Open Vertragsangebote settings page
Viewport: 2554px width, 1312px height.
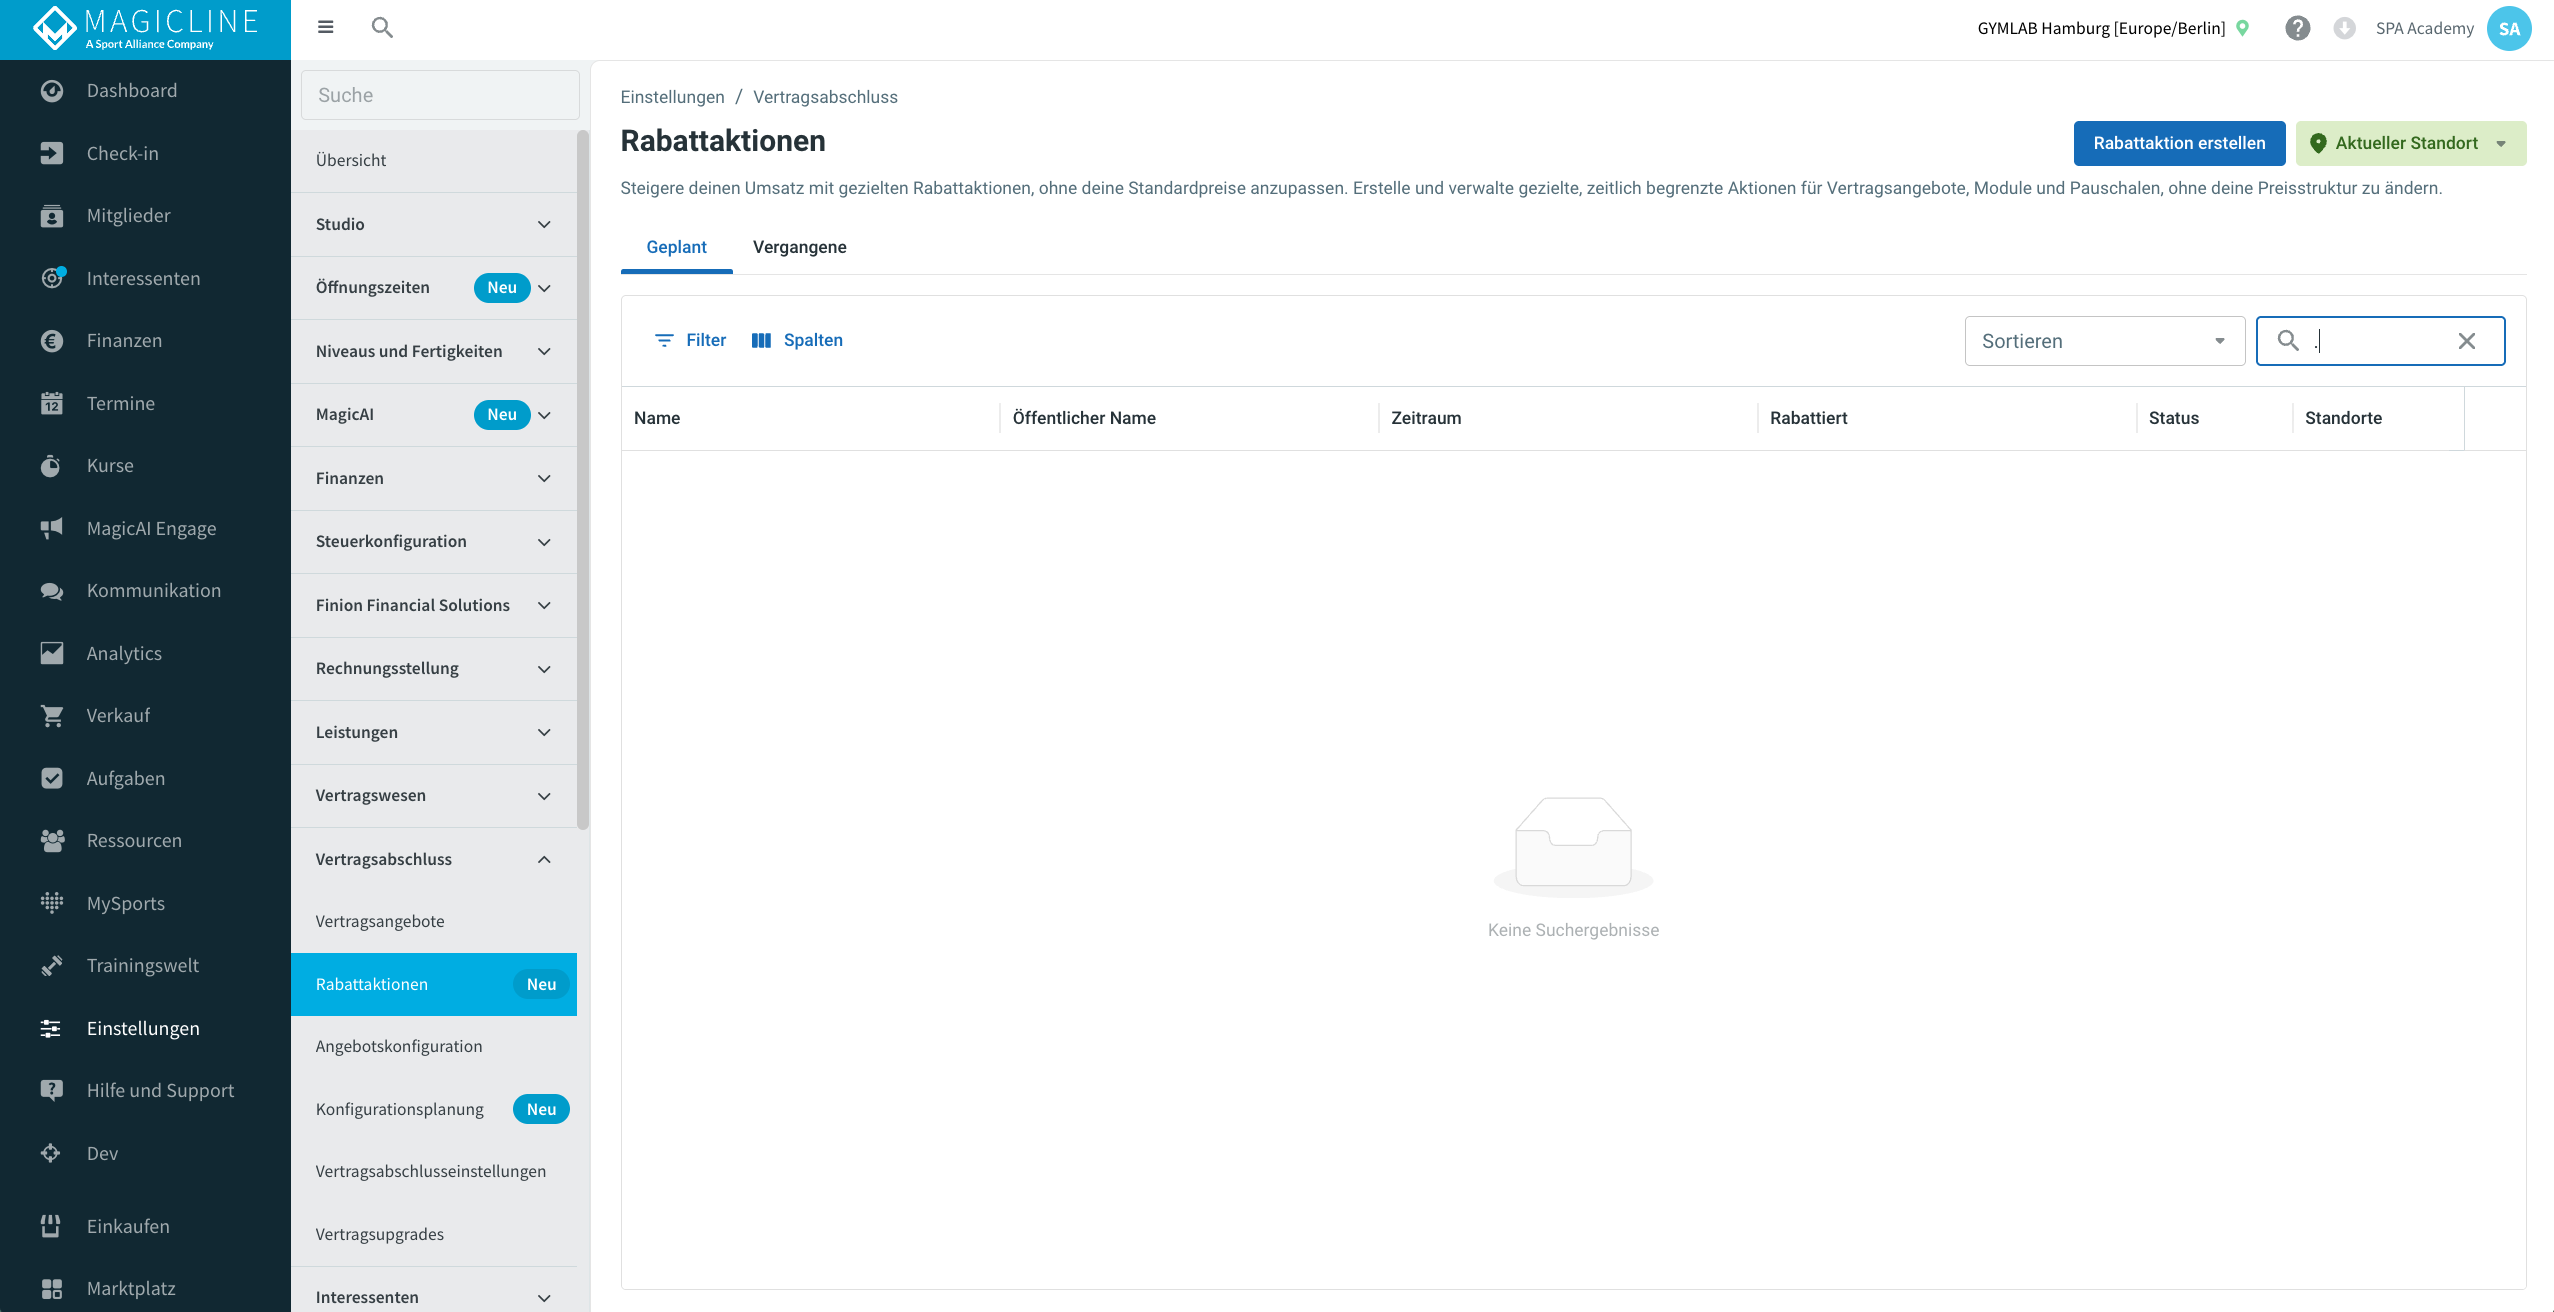434,921
